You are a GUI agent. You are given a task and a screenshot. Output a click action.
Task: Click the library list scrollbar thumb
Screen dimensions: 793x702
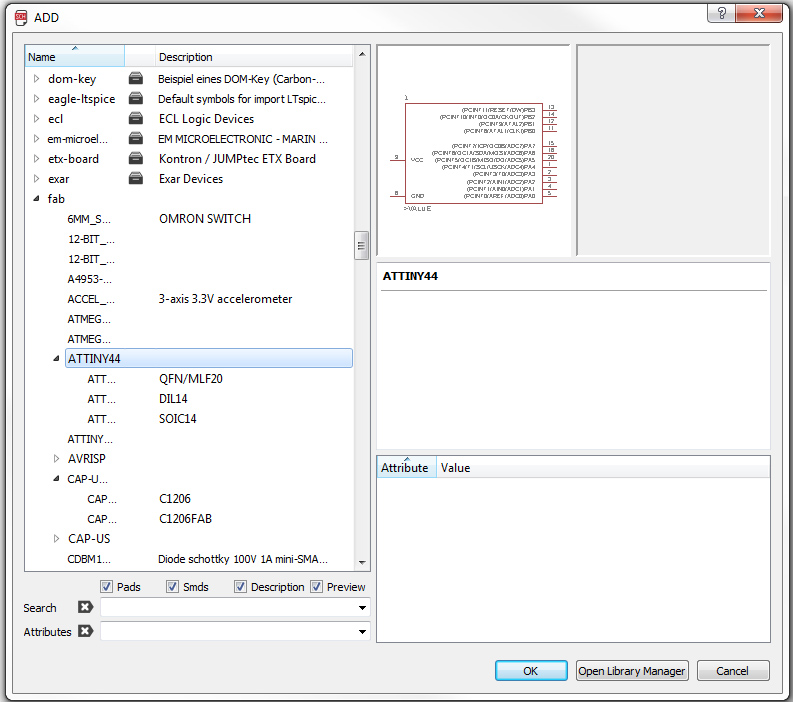tap(361, 245)
